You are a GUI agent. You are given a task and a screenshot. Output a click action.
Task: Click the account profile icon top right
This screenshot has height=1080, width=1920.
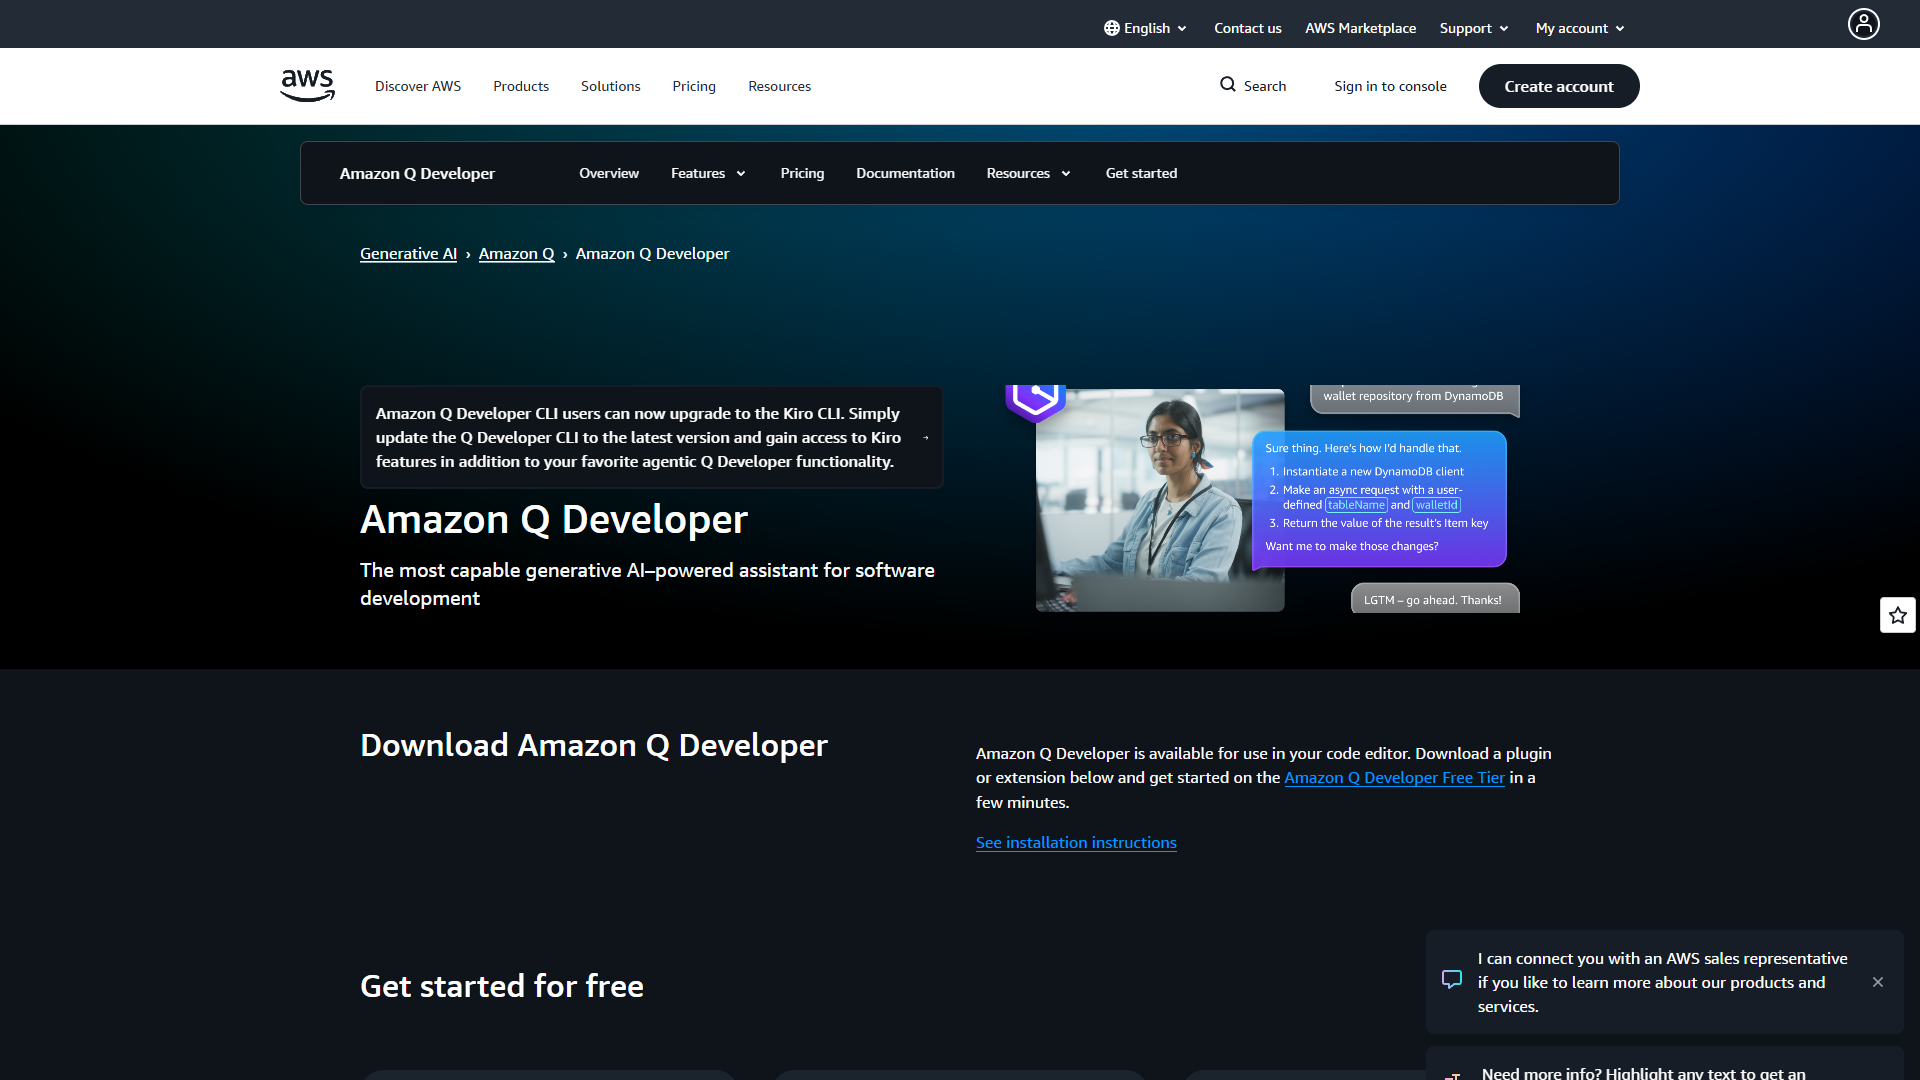pos(1862,24)
